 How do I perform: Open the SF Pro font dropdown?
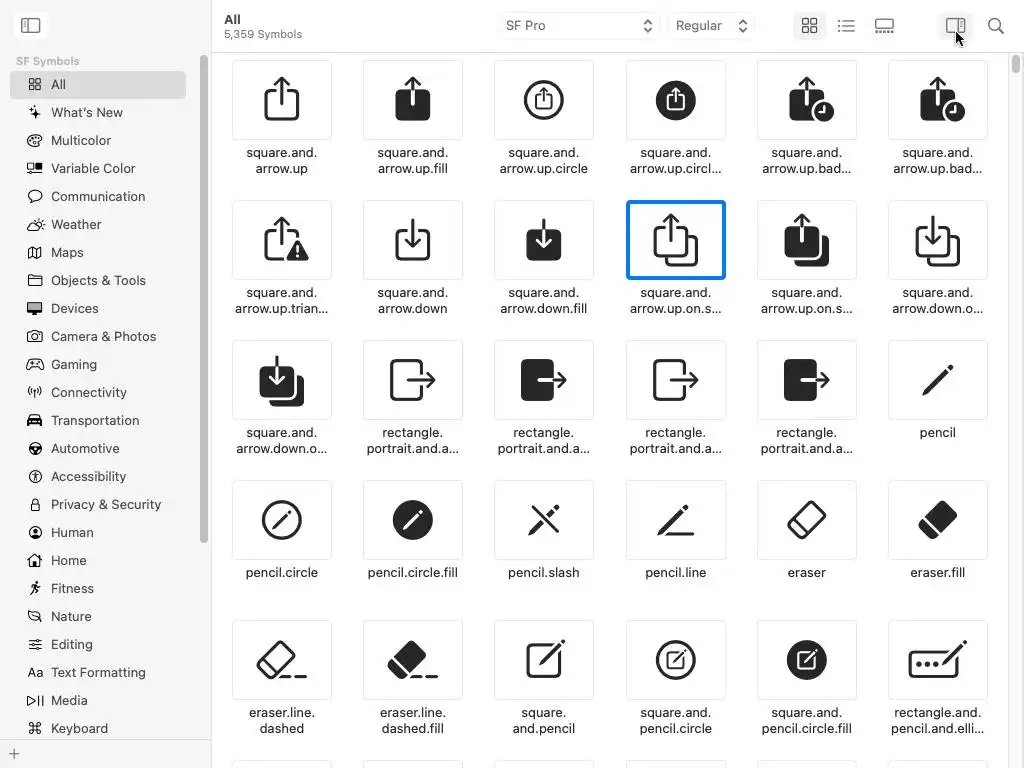579,25
